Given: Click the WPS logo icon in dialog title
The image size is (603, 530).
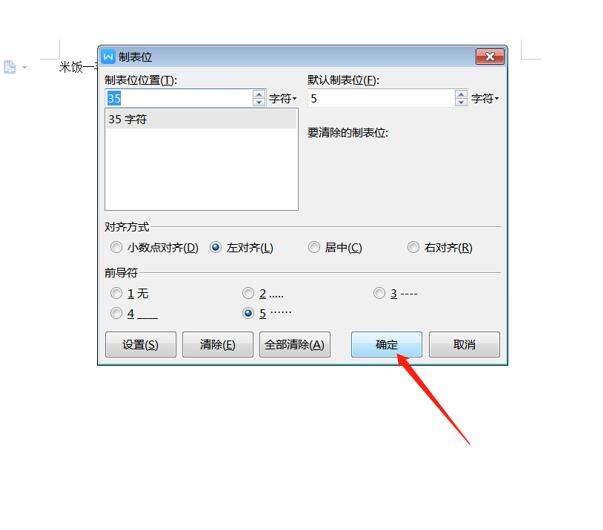Looking at the screenshot, I should pos(108,57).
